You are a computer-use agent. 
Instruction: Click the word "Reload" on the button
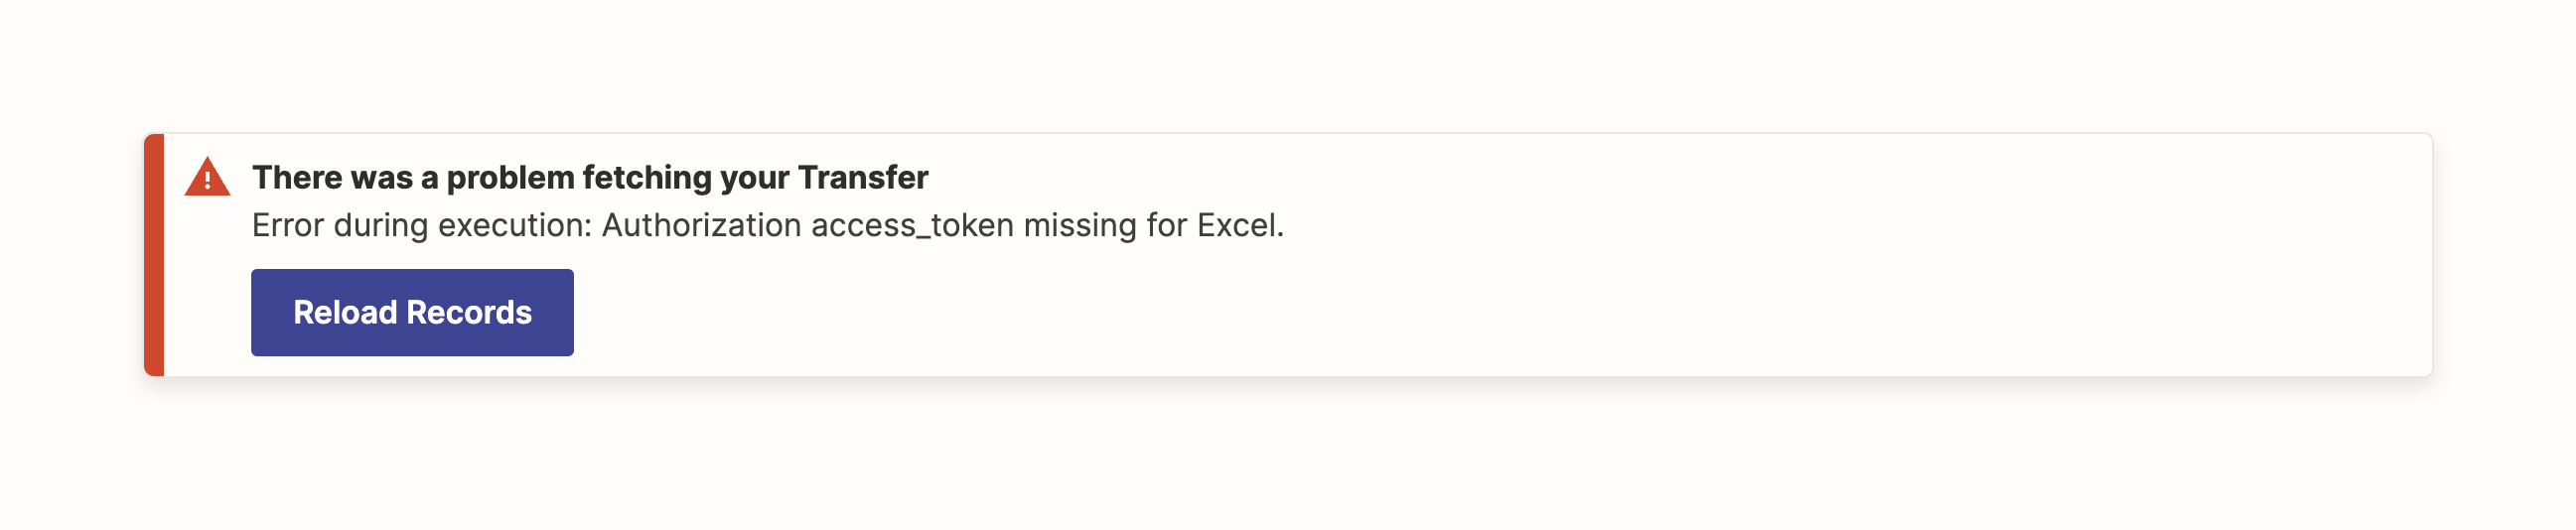[345, 313]
